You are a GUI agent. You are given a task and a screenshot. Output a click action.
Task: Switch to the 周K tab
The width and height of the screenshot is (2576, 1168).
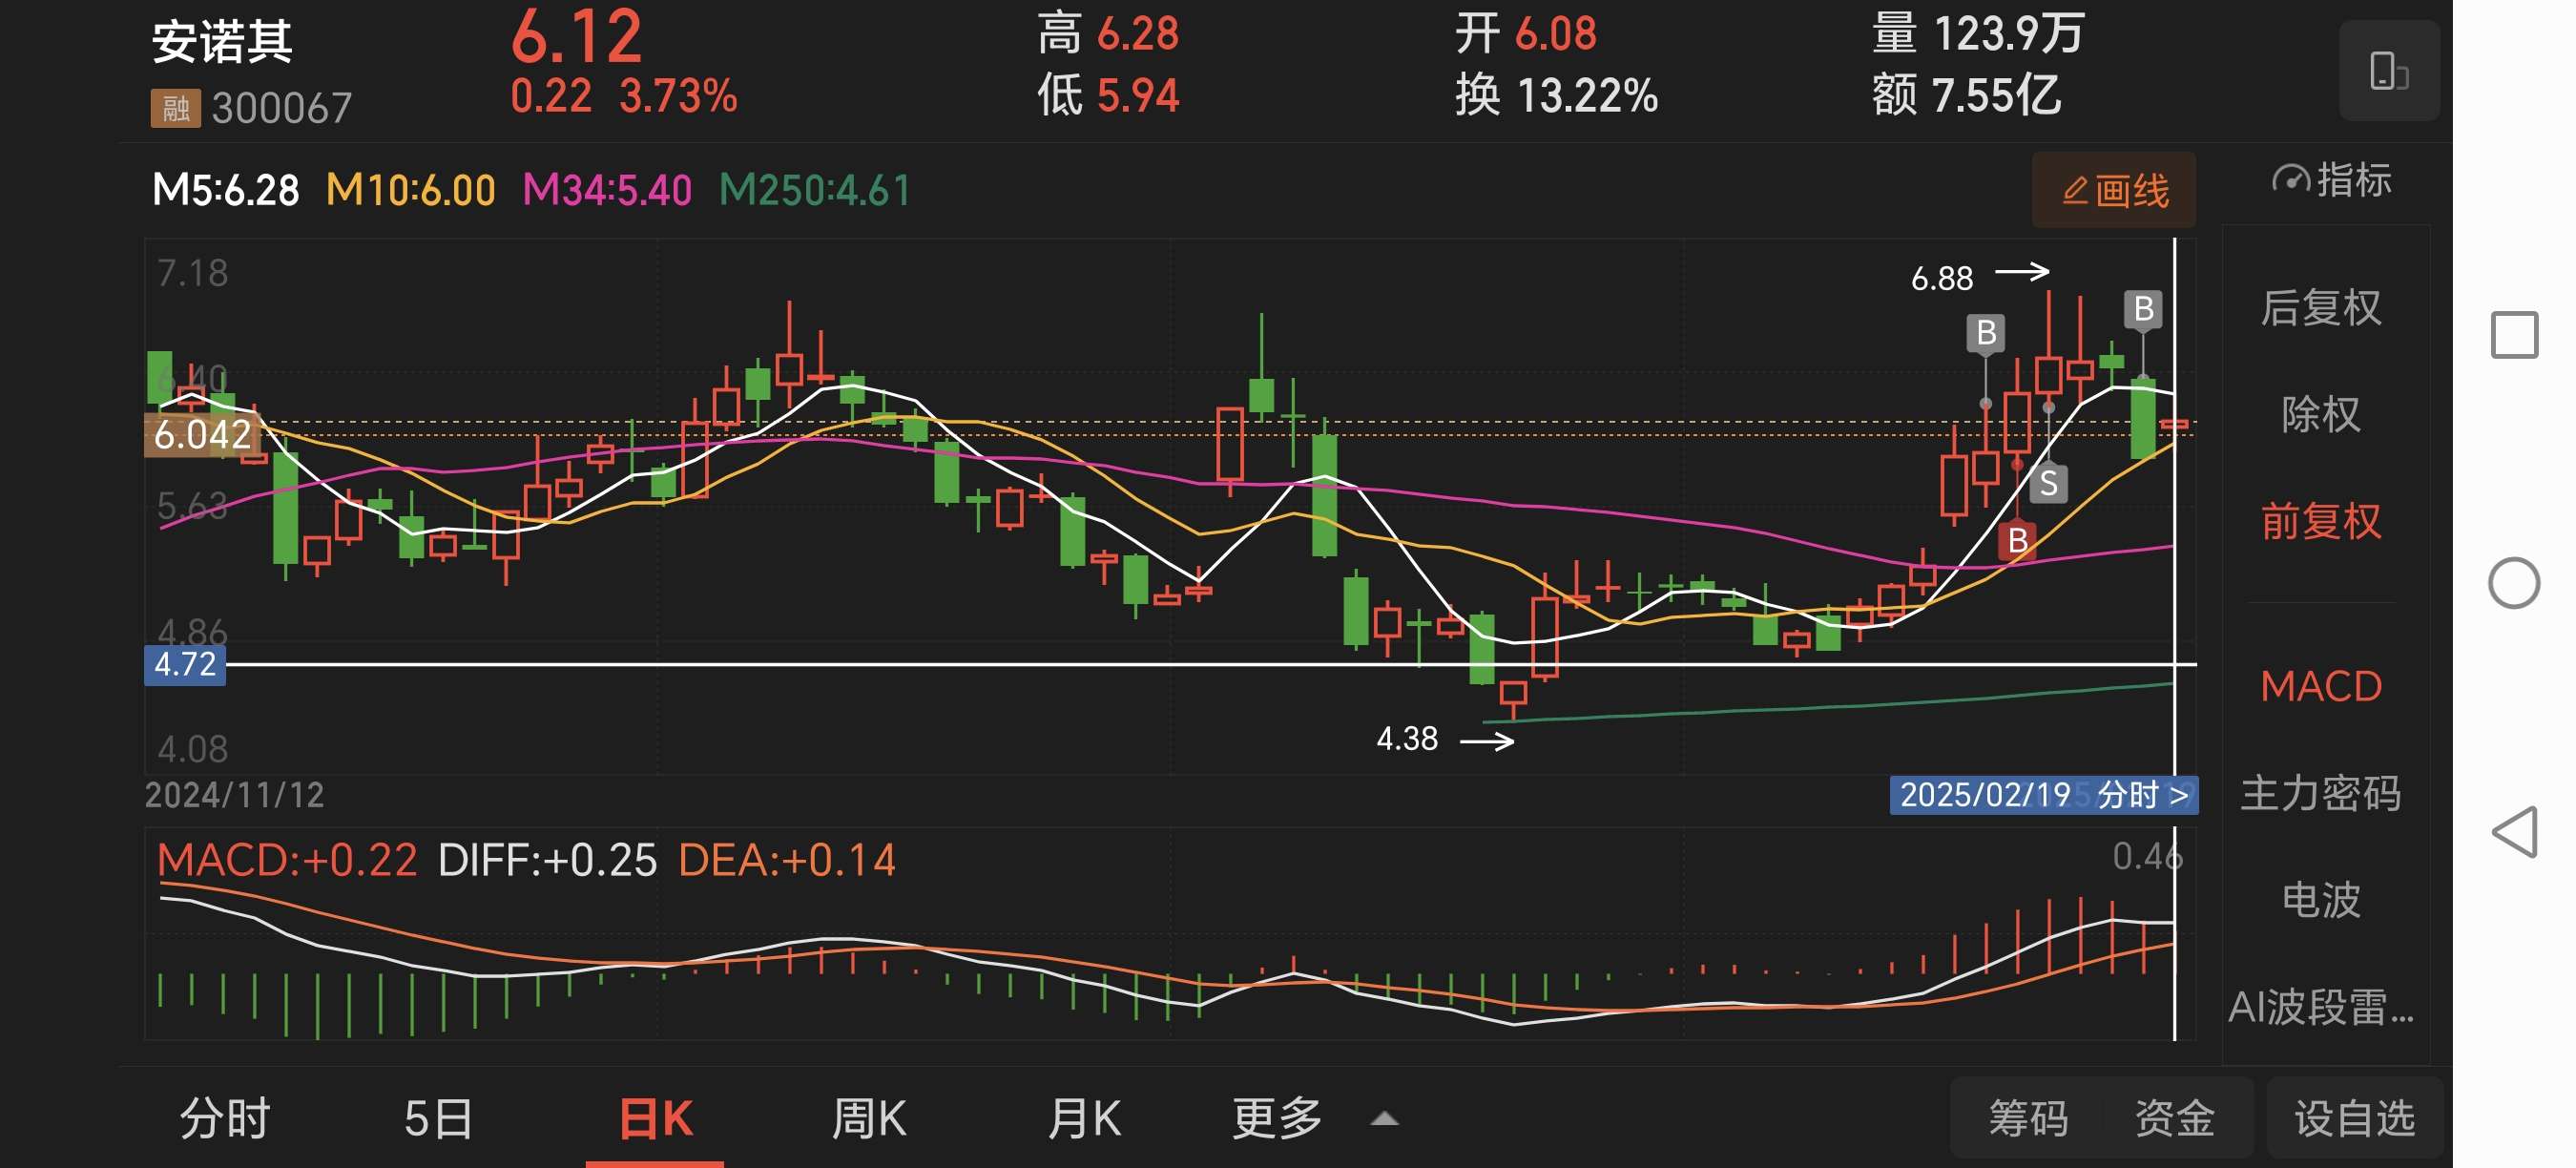point(869,1117)
